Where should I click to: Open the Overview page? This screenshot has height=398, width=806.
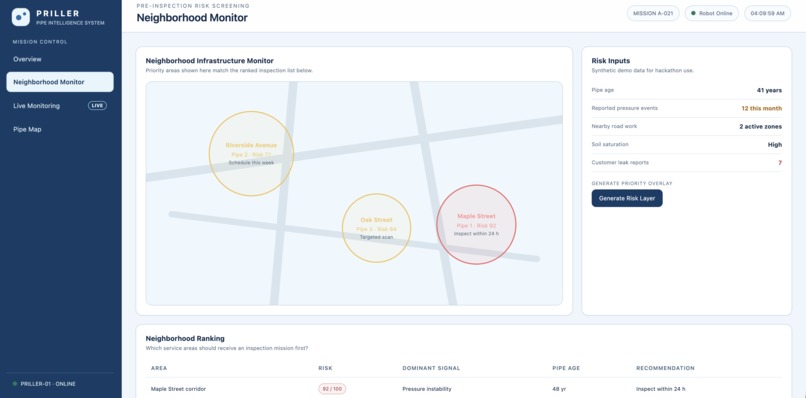click(28, 59)
